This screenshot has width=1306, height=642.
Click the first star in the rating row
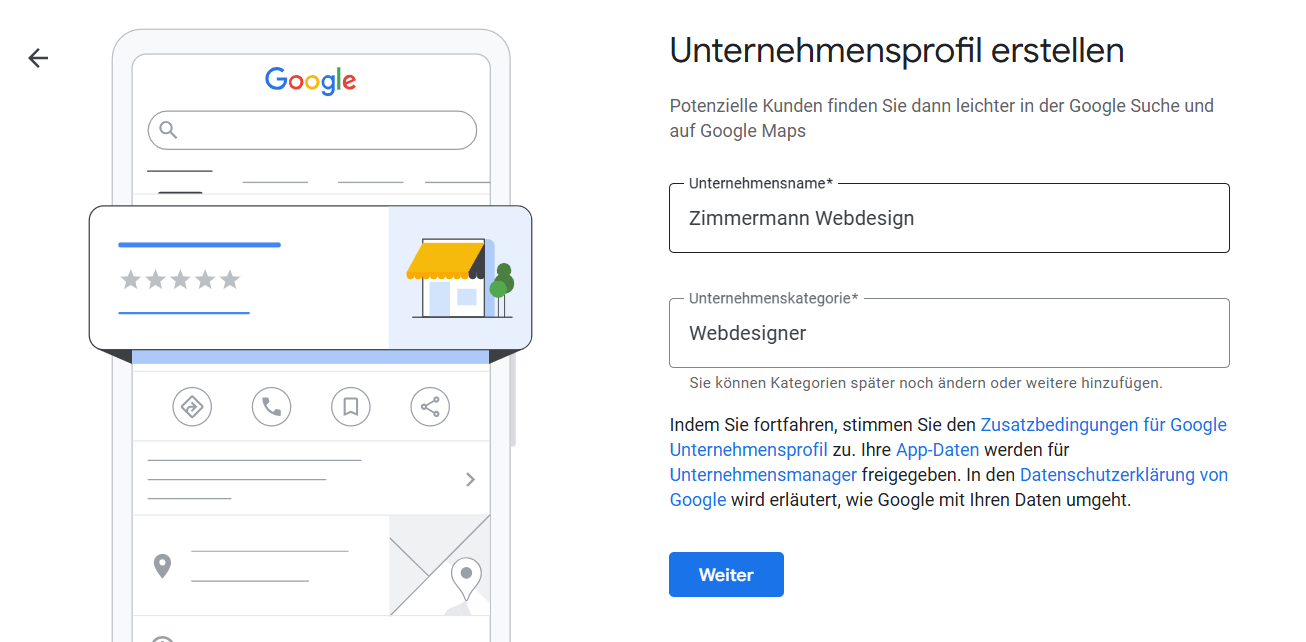131,280
